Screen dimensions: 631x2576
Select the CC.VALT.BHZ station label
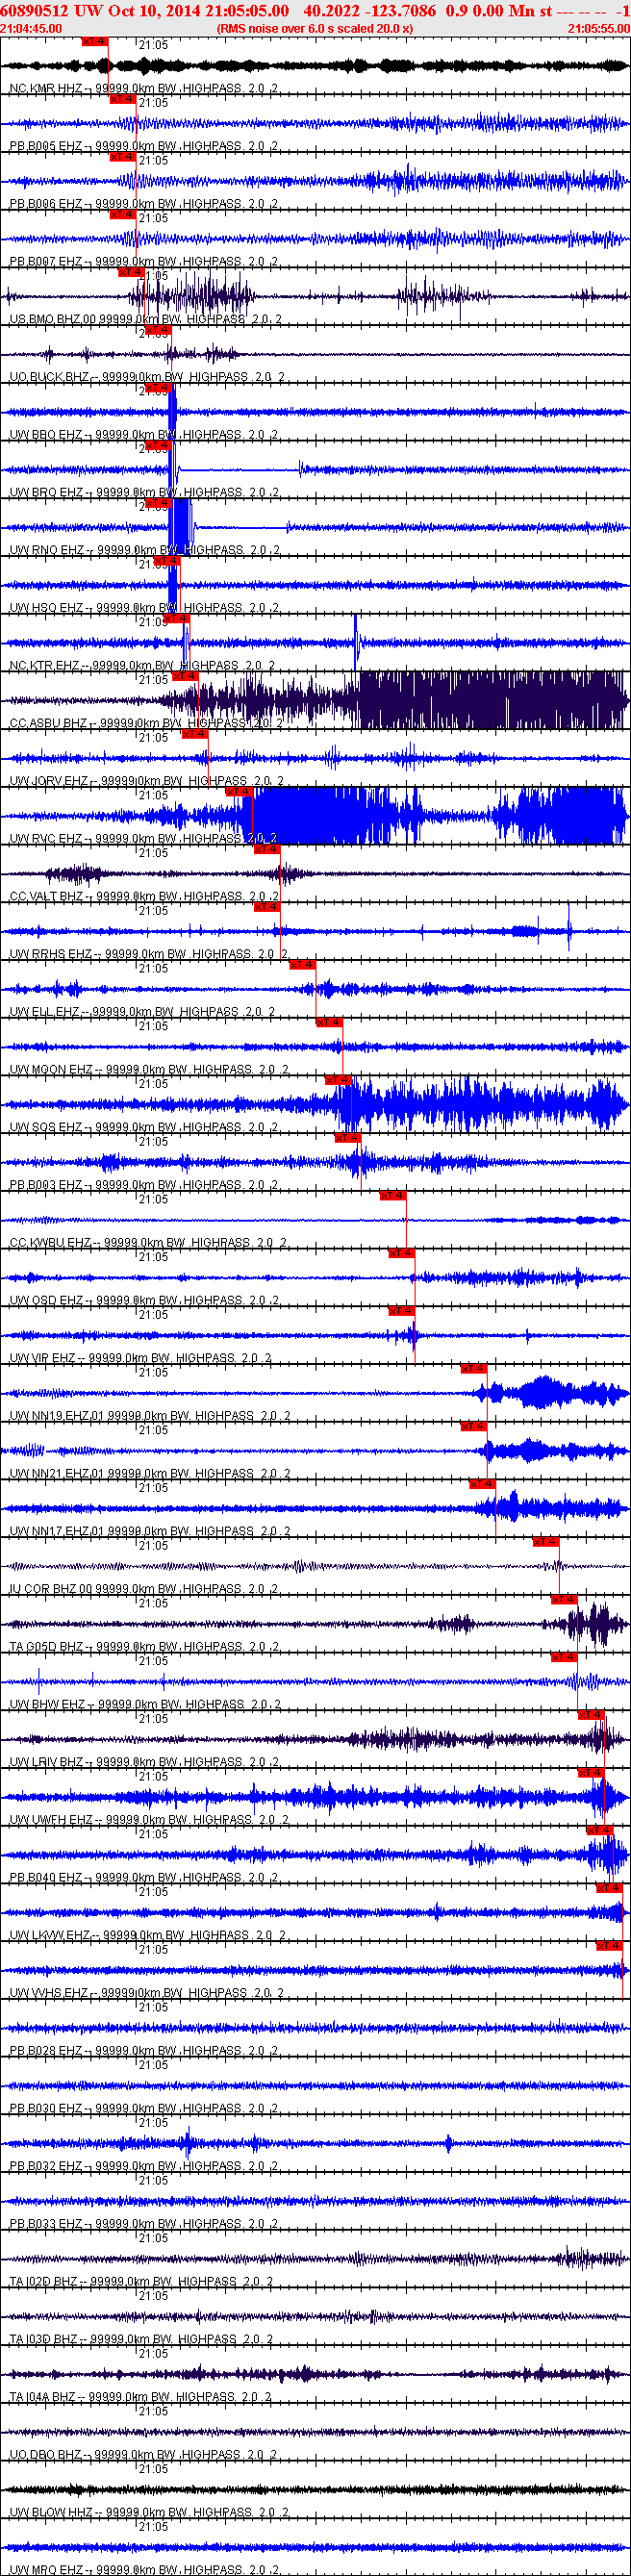click(x=144, y=897)
